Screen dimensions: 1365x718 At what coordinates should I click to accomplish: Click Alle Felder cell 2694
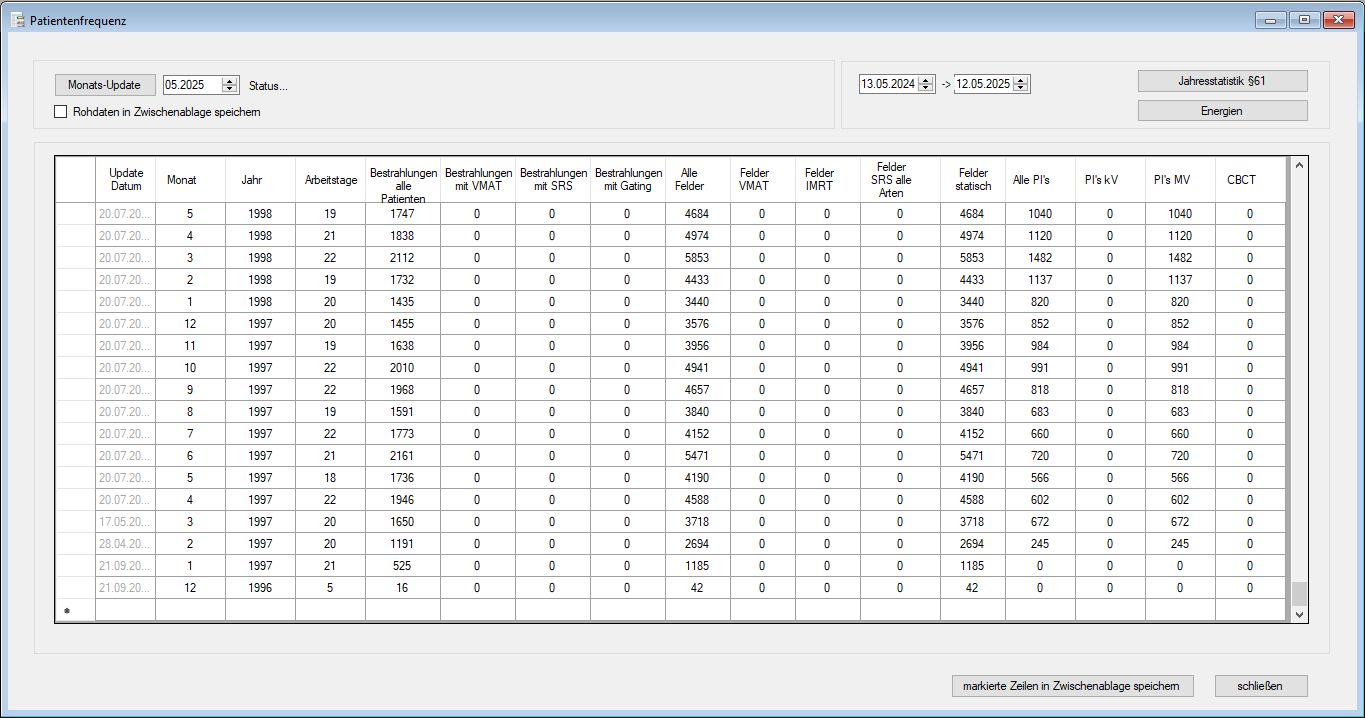pyautogui.click(x=698, y=543)
